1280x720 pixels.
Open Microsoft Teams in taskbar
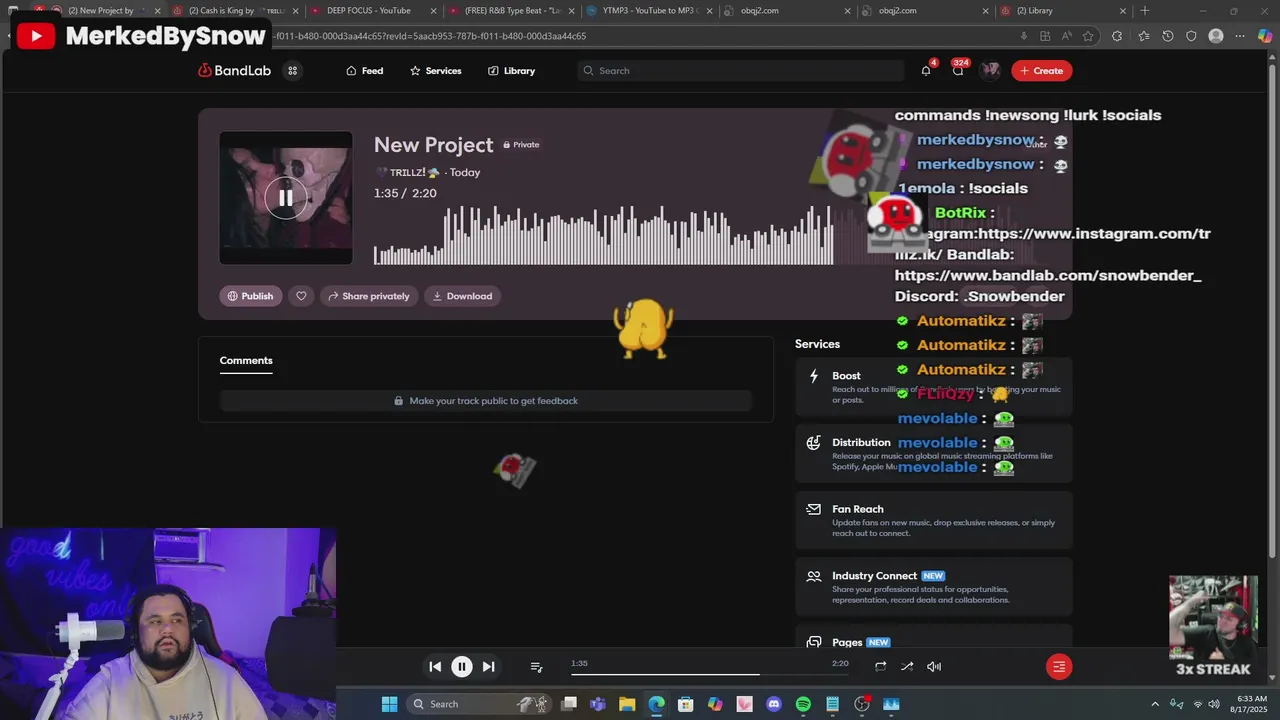[x=598, y=704]
